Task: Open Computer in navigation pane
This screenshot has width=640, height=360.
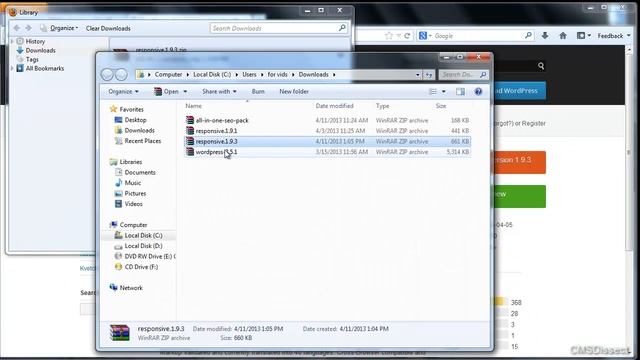Action: coord(133,225)
